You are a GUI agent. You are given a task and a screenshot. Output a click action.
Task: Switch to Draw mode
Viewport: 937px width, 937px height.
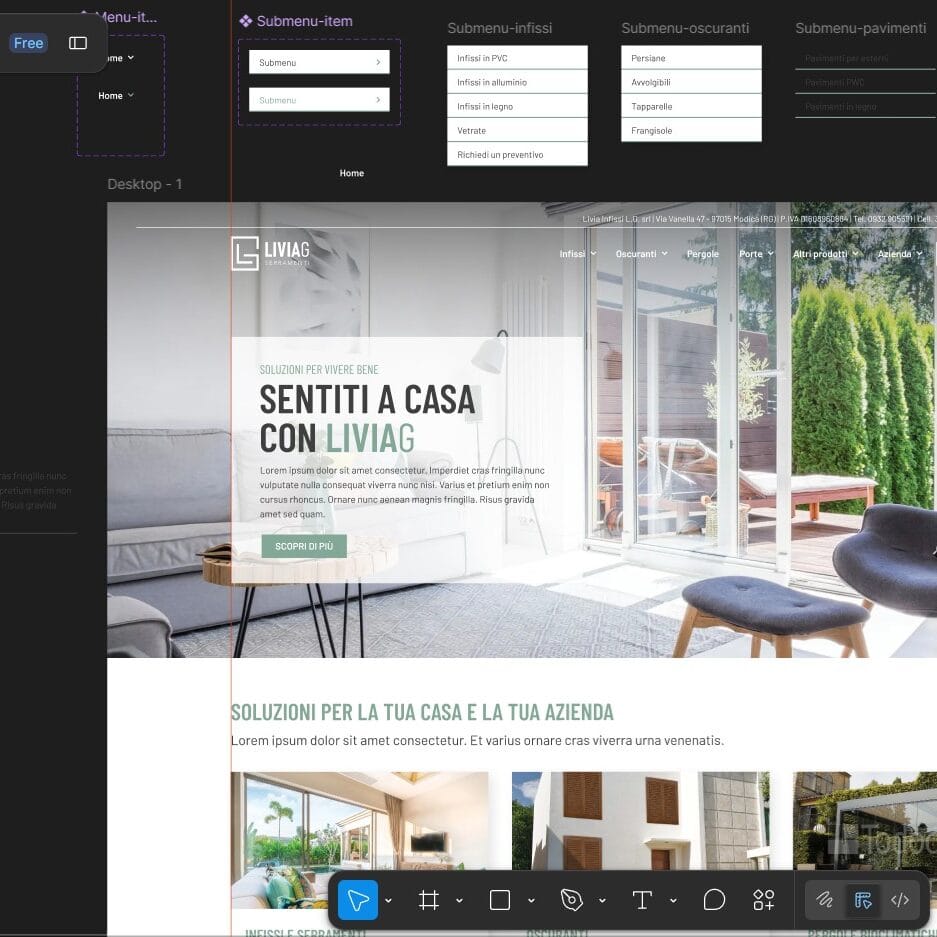[x=825, y=900]
